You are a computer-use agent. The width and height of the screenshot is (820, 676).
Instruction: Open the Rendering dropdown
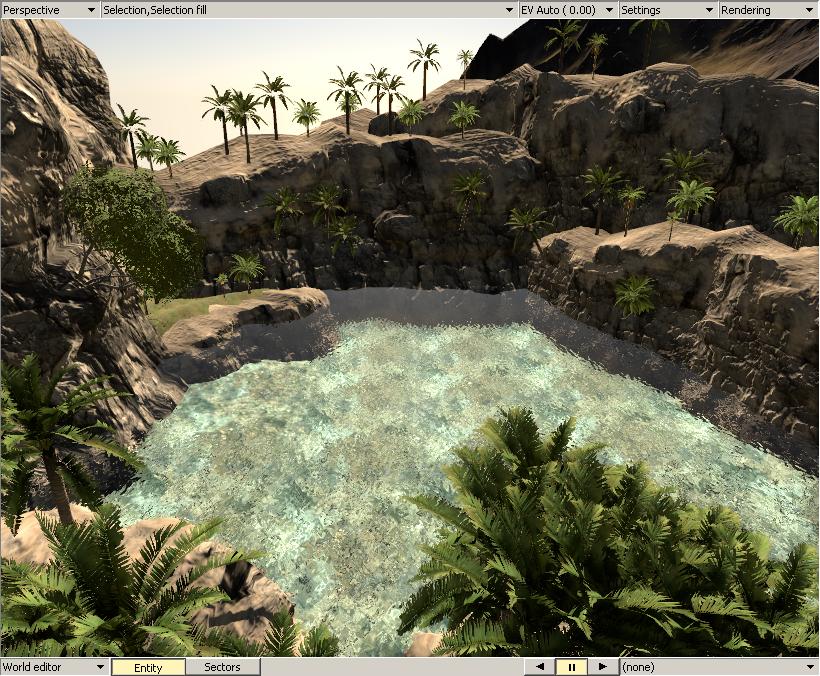768,10
